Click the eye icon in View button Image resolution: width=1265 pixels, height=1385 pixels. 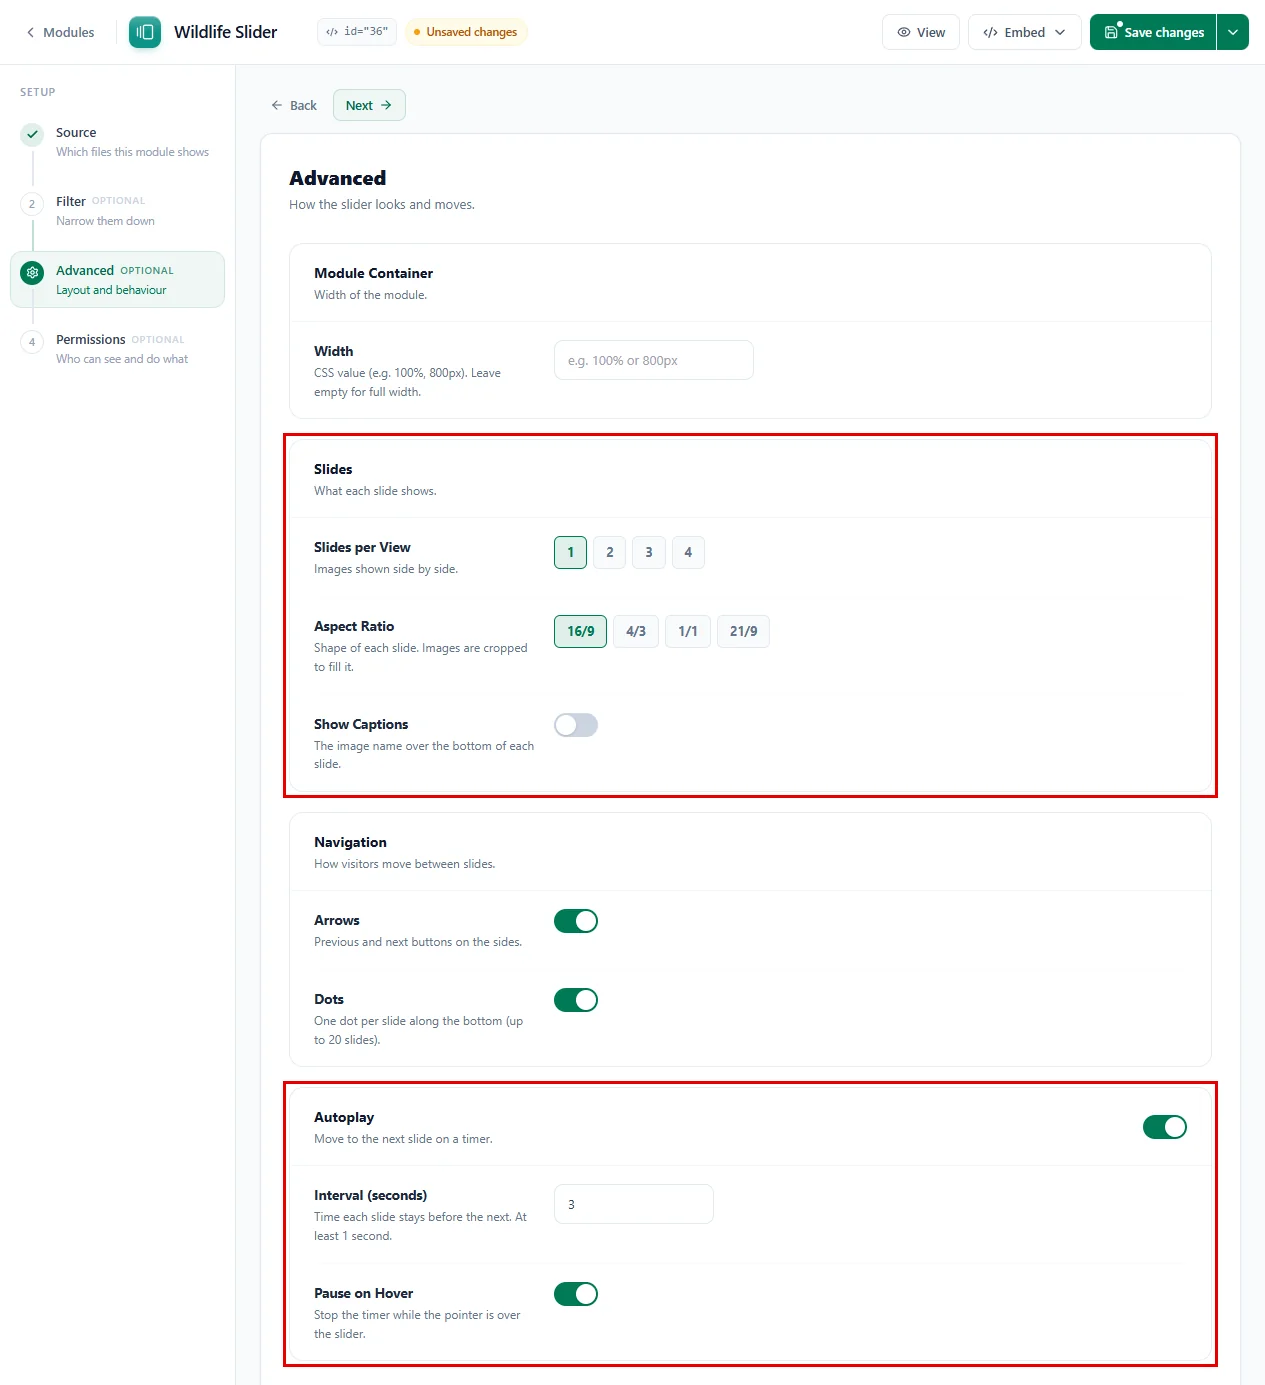[904, 32]
